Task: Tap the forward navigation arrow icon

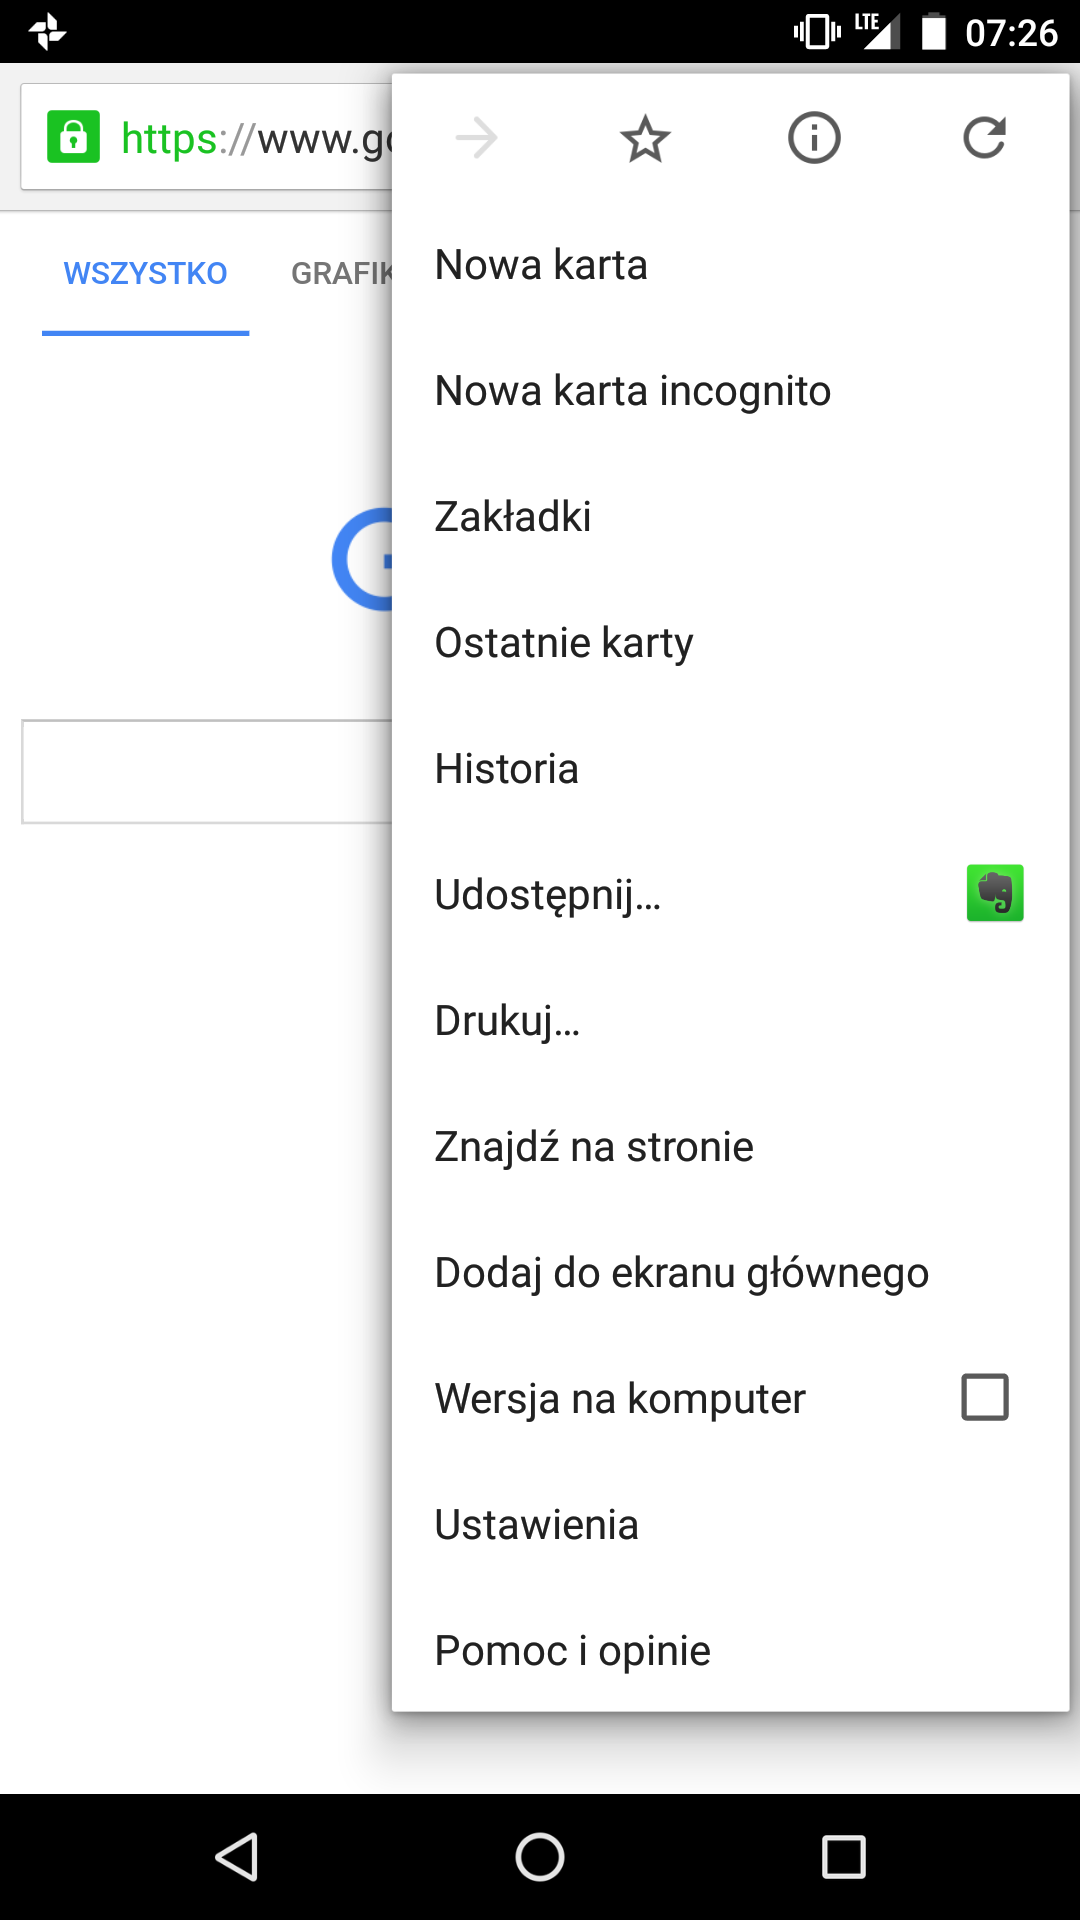Action: point(476,138)
